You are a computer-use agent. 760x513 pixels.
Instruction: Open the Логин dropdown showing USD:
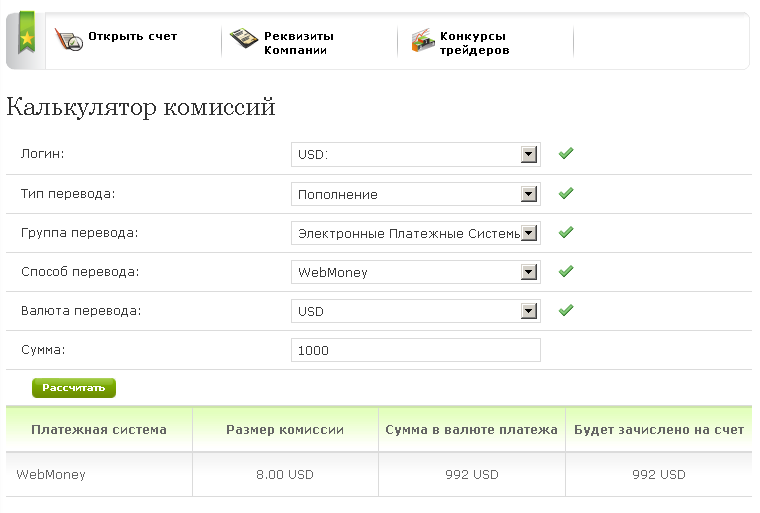[416, 155]
